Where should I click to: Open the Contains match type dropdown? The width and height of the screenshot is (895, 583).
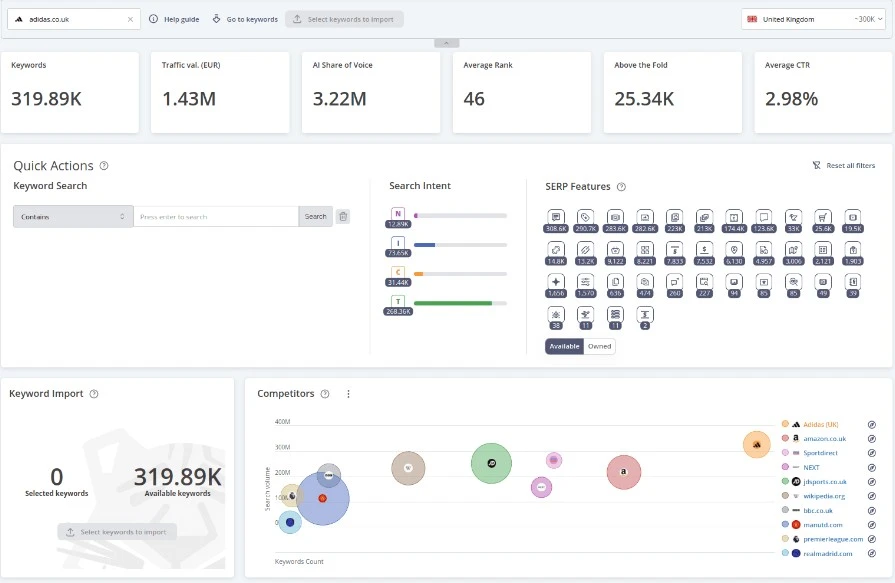(73, 216)
